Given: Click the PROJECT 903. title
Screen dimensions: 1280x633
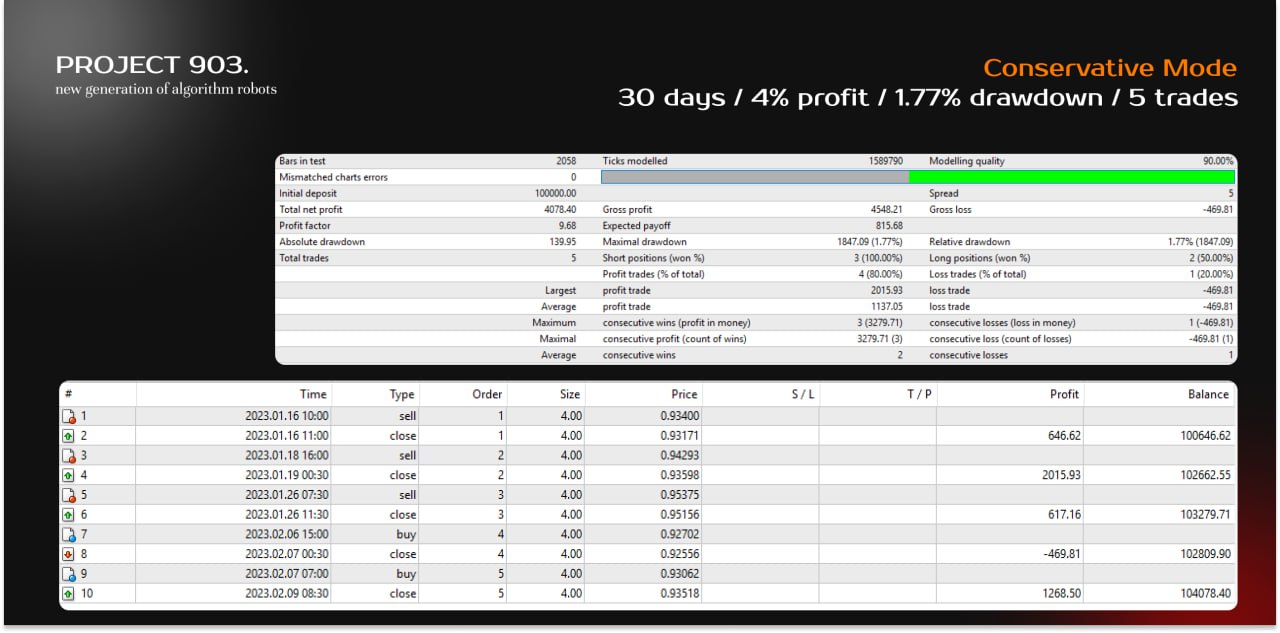Looking at the screenshot, I should pyautogui.click(x=153, y=65).
